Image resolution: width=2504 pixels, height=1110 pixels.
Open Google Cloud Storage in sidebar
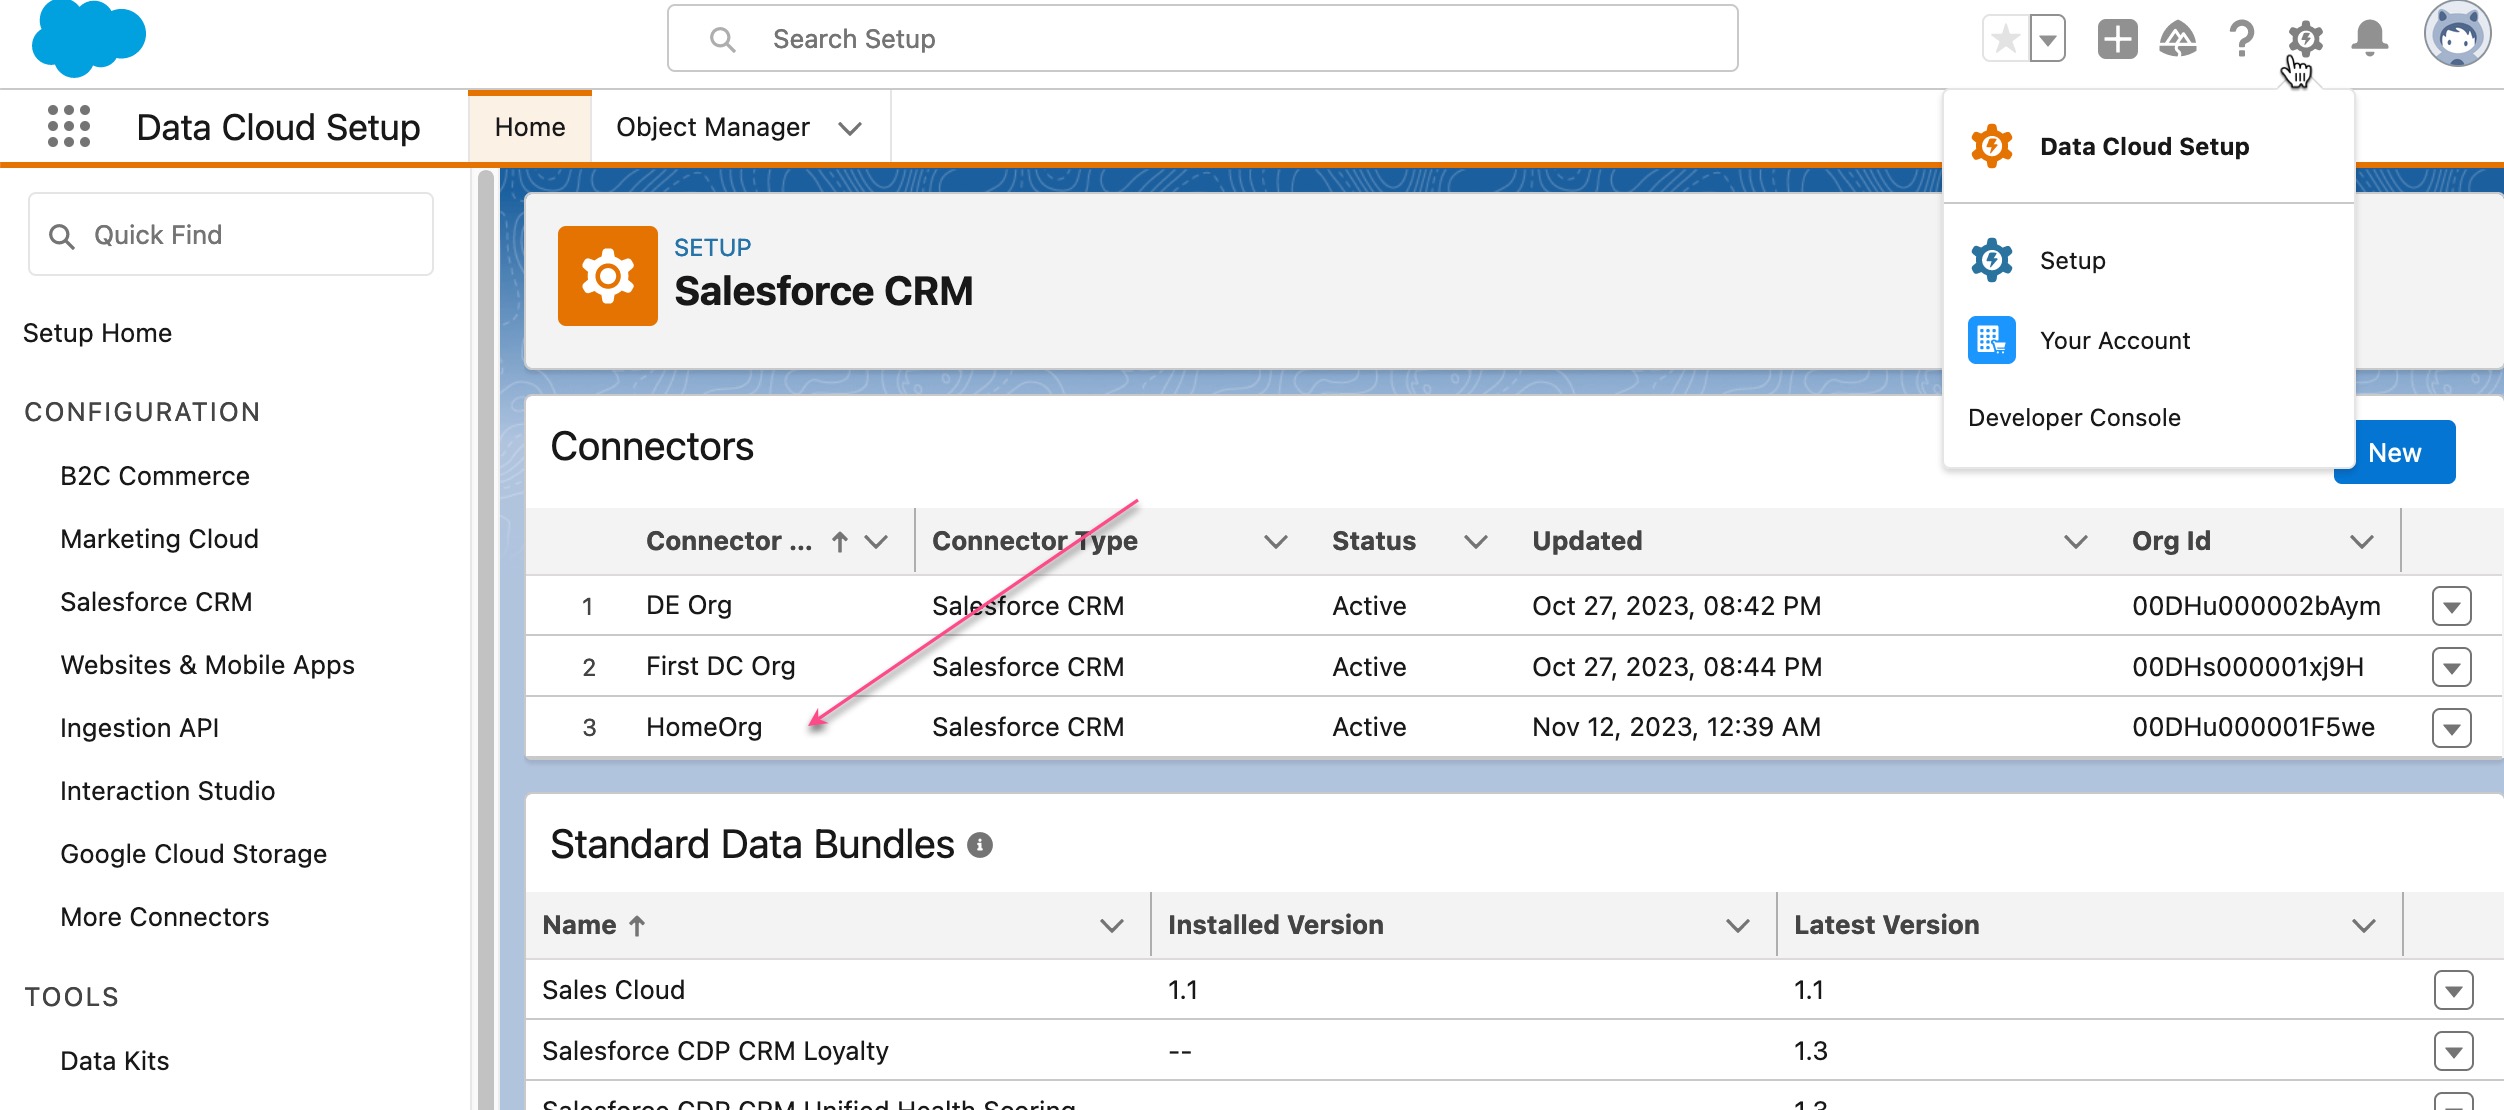coord(193,854)
